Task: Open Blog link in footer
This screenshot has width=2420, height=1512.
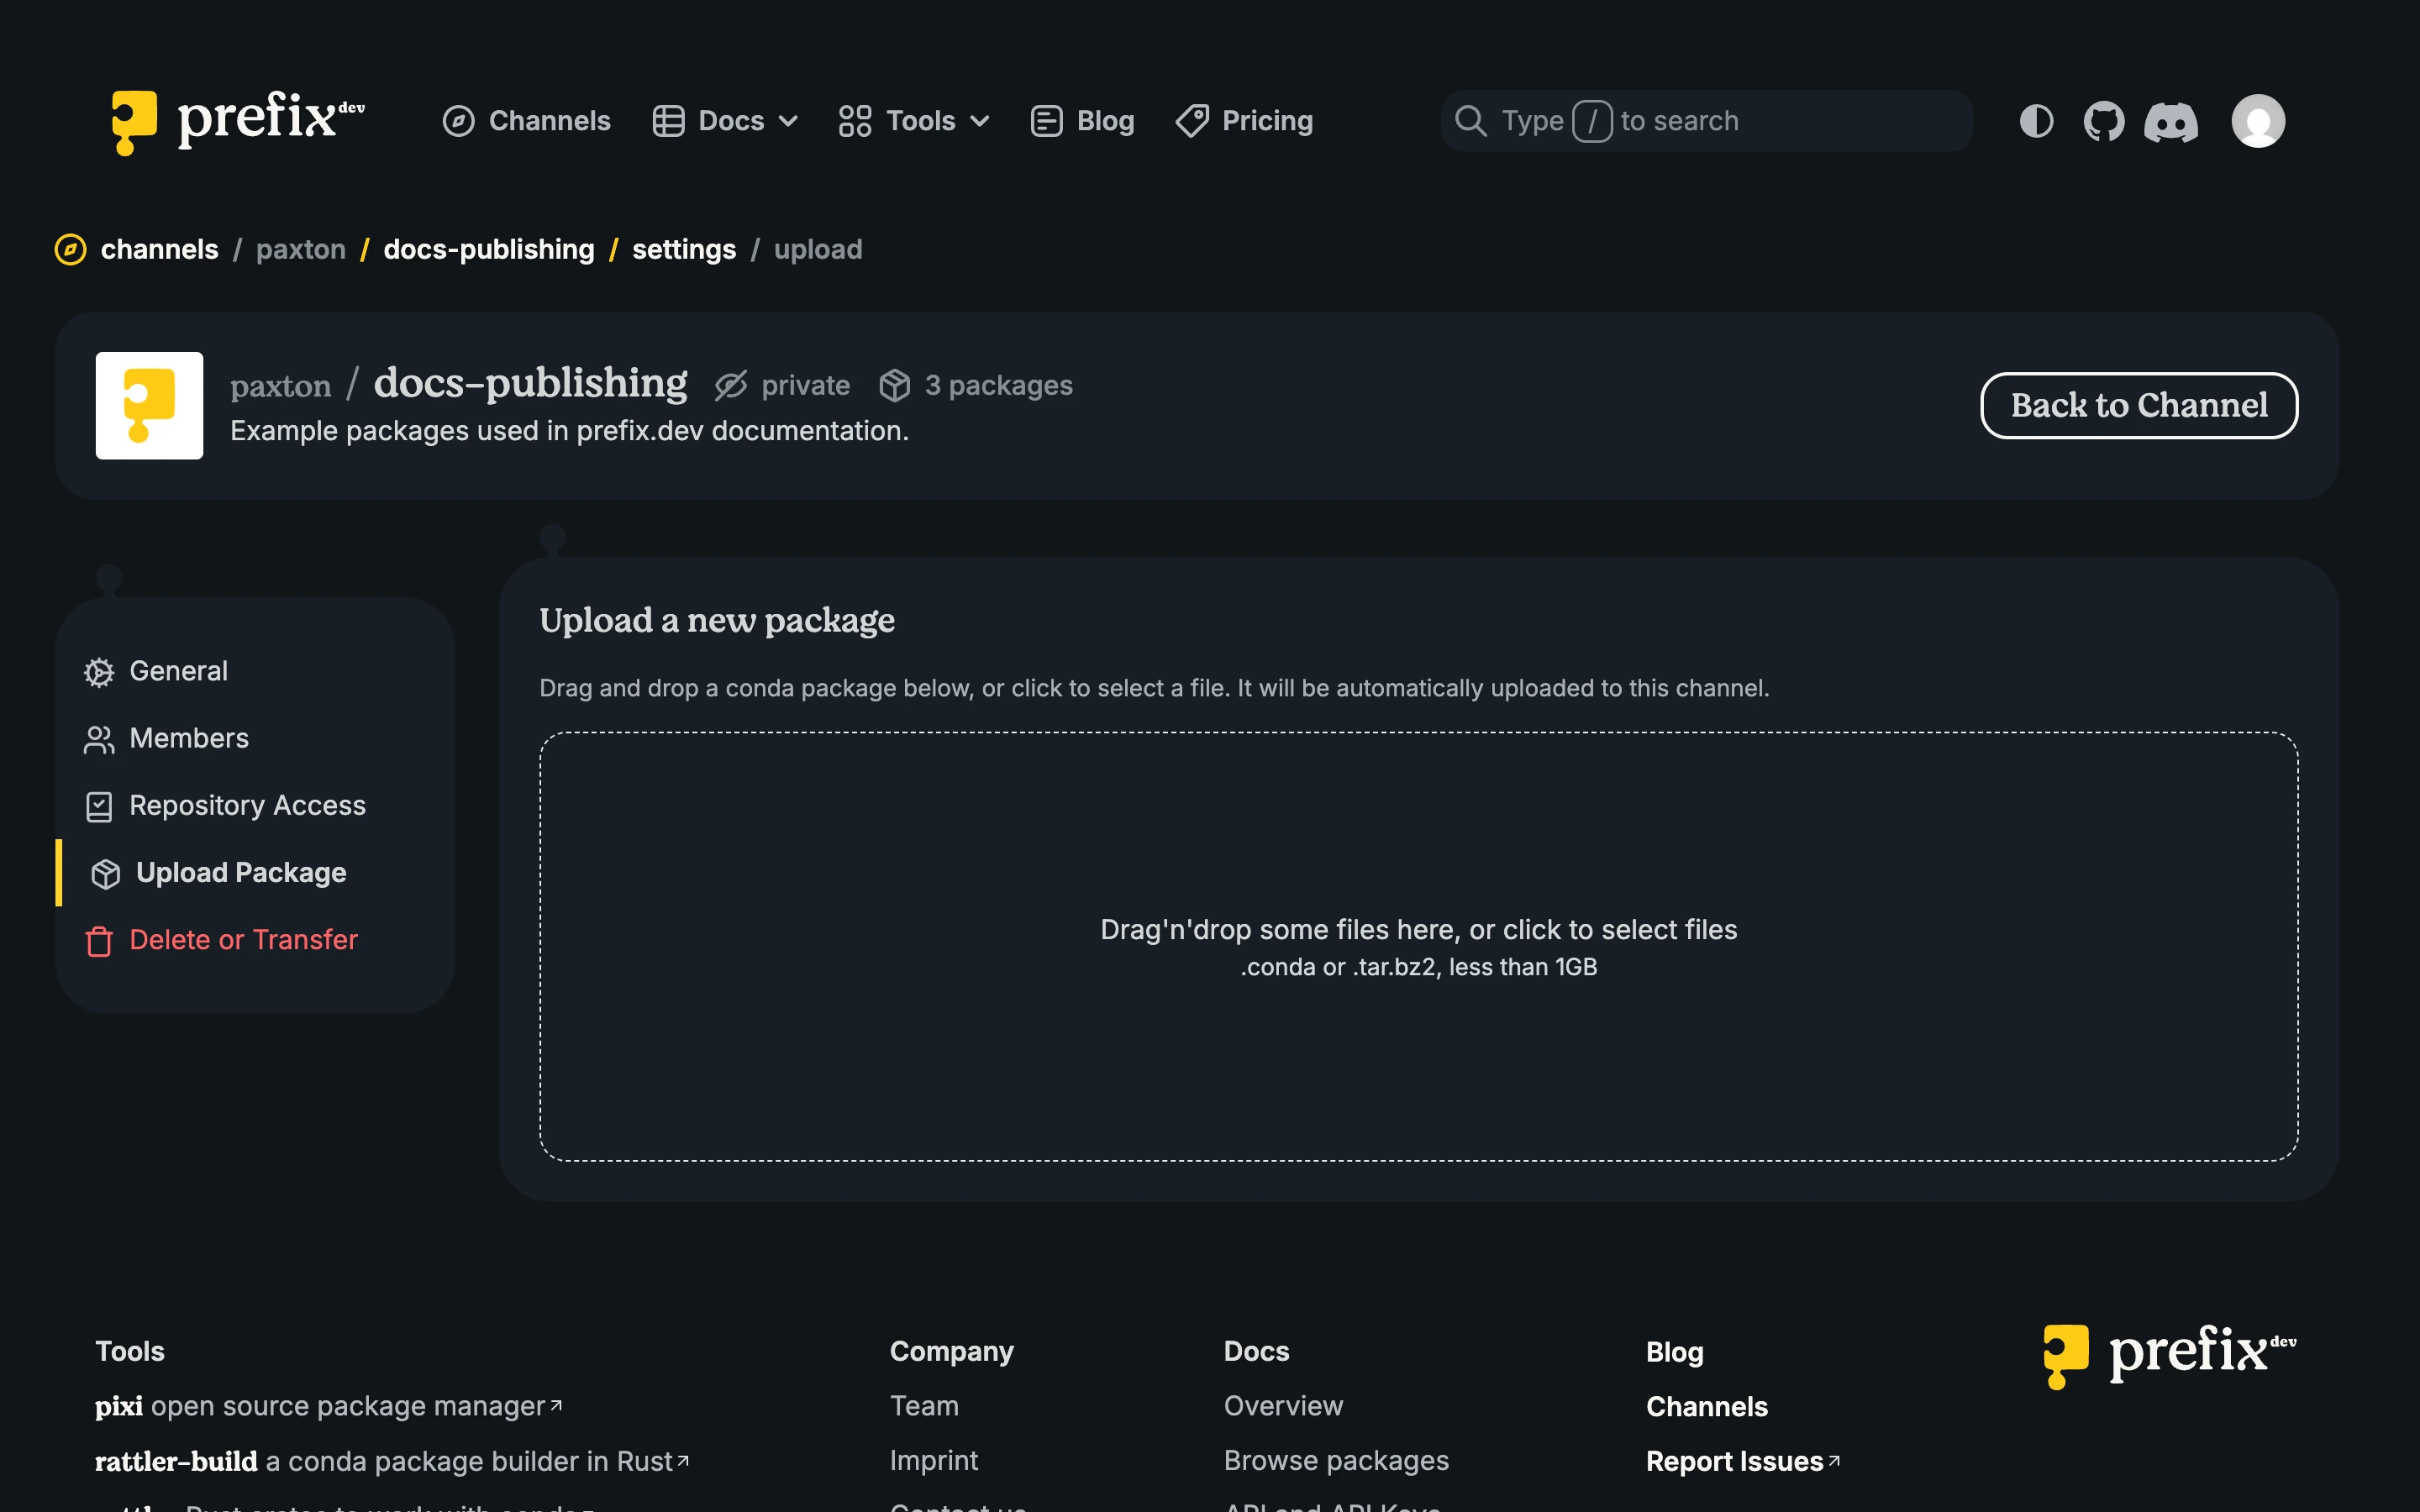Action: [x=1674, y=1352]
